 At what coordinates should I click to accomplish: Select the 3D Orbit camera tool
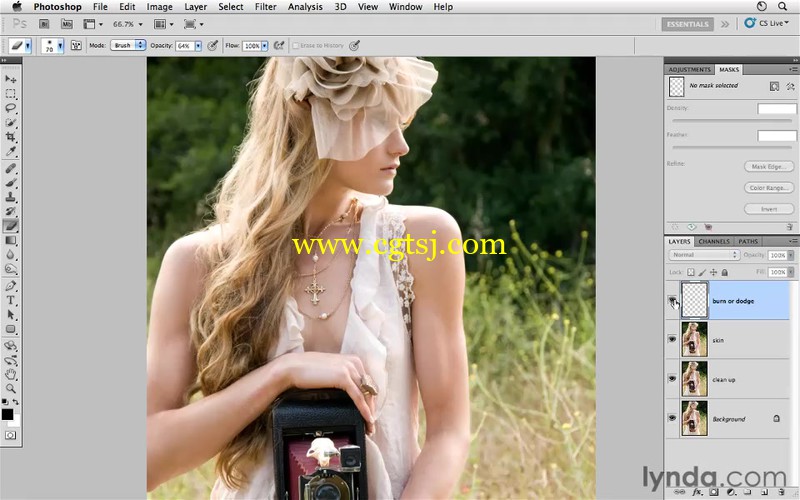click(11, 360)
